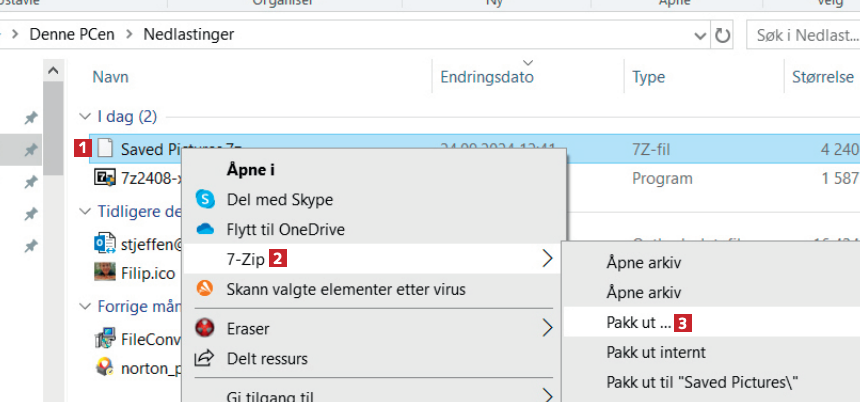Click the Eraser app icon

pyautogui.click(x=205, y=328)
